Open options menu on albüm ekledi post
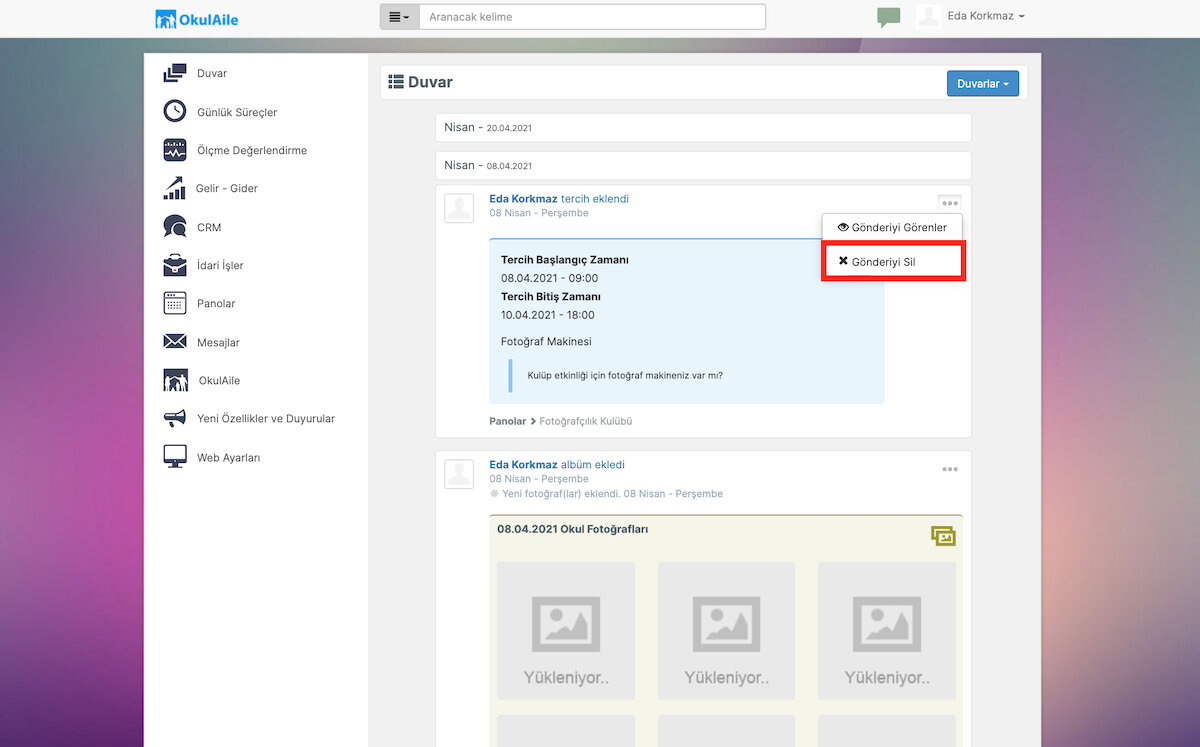1200x747 pixels. 950,469
